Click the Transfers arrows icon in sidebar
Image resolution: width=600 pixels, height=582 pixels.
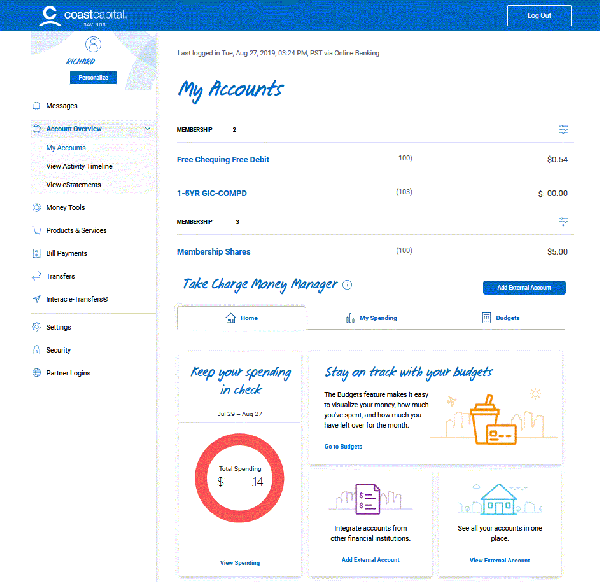[x=36, y=276]
